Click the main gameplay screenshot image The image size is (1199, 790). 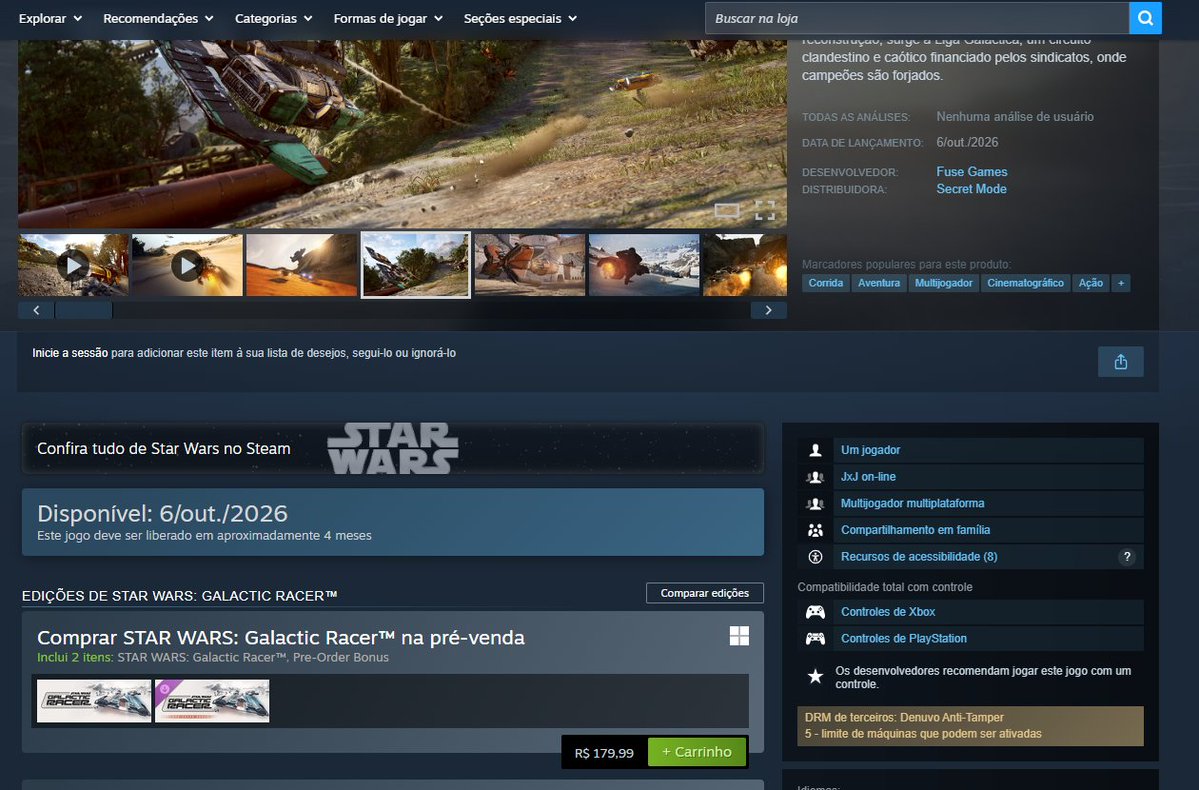[x=402, y=134]
